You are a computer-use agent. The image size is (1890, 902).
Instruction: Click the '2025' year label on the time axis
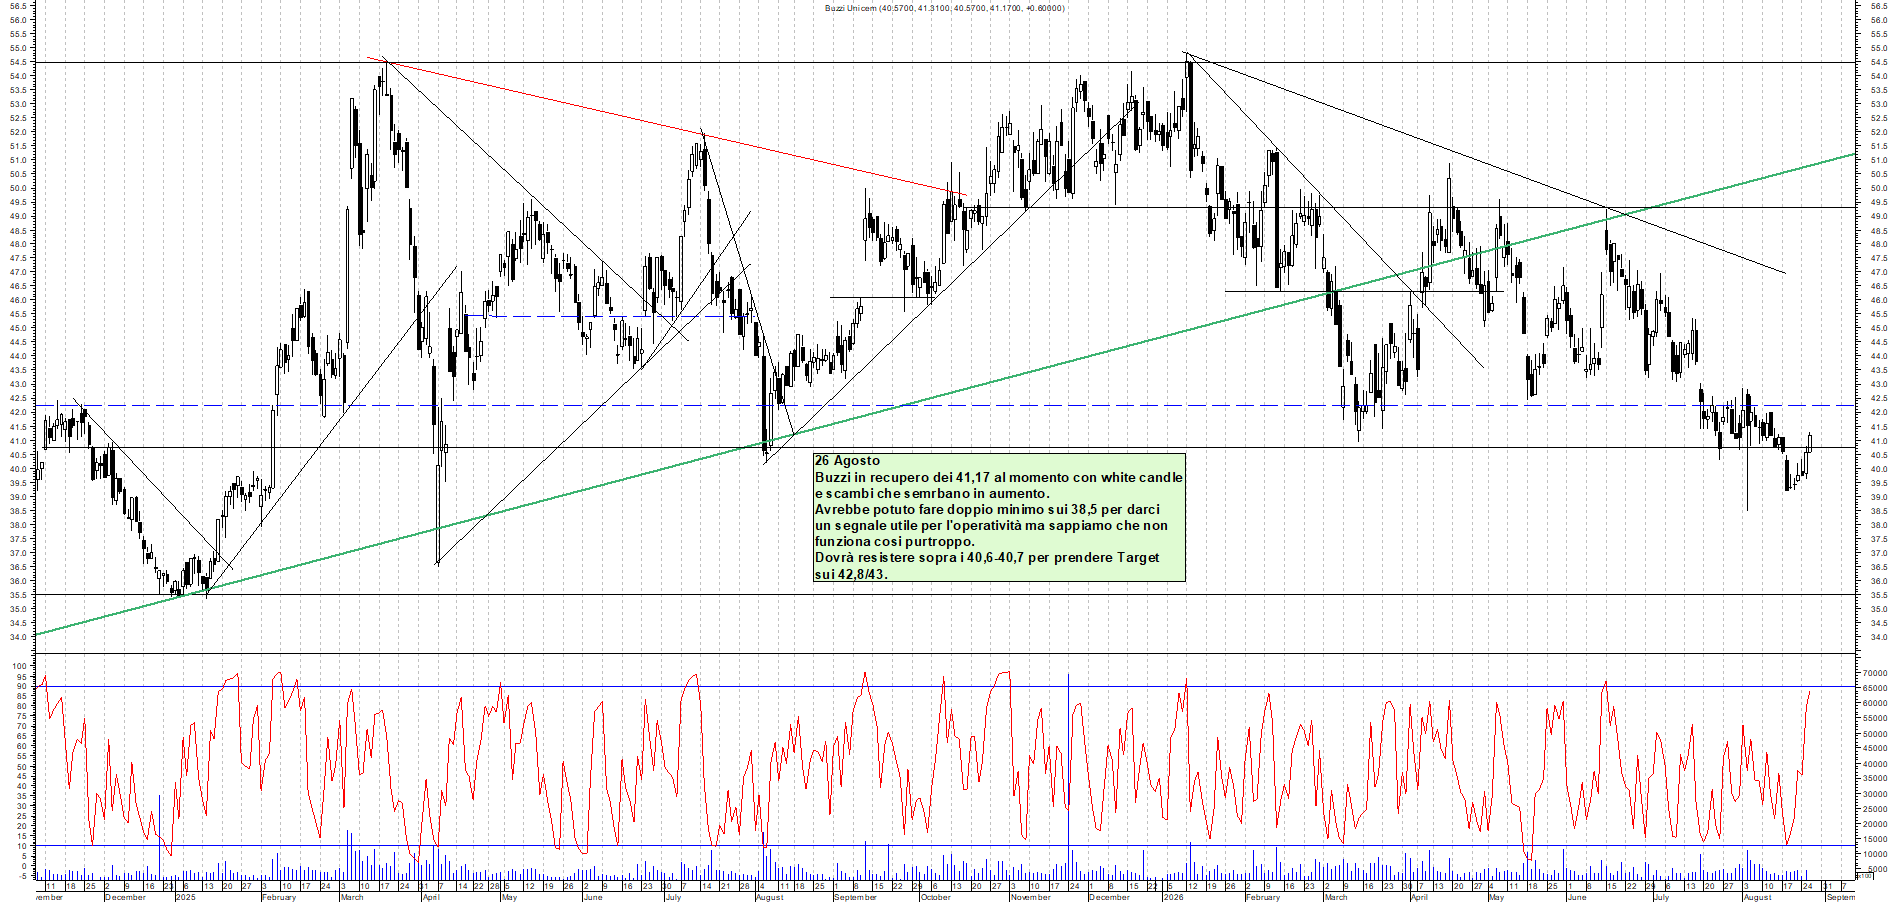pyautogui.click(x=186, y=897)
